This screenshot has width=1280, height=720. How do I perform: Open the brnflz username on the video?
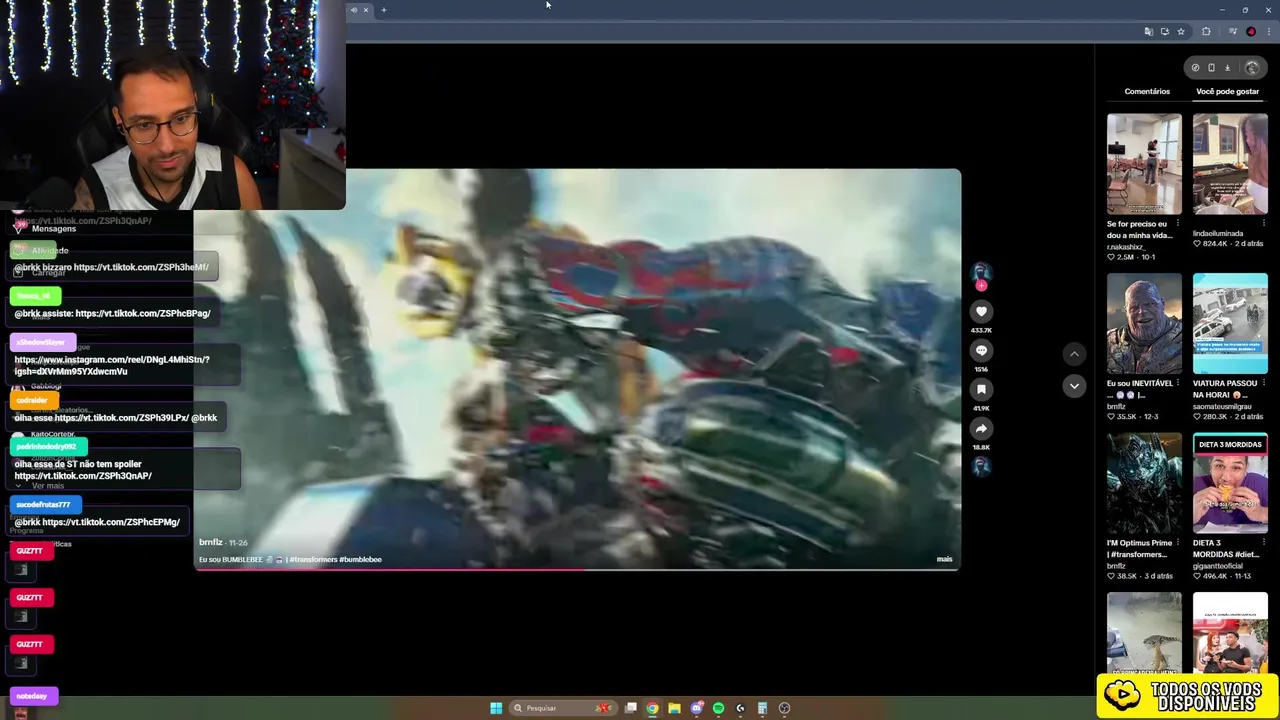210,542
